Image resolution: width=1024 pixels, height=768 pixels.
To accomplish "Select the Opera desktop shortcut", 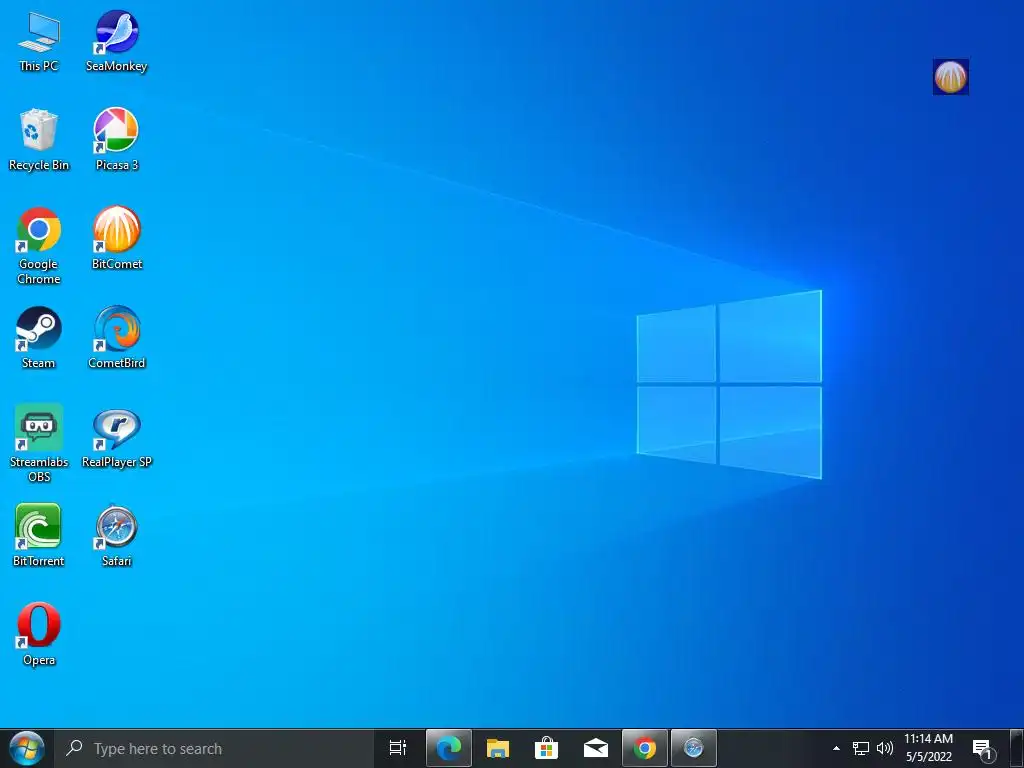I will pos(39,635).
